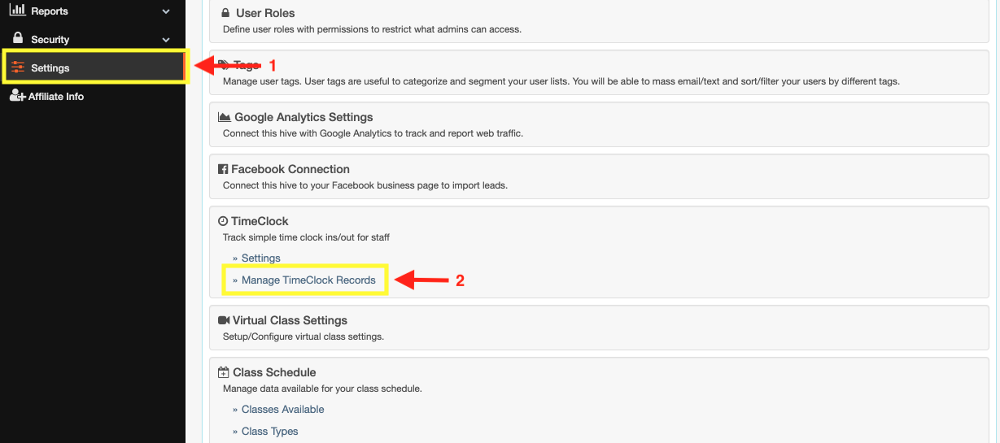The width and height of the screenshot is (1000, 443).
Task: Click the Affiliate Info user icon
Action: [17, 96]
